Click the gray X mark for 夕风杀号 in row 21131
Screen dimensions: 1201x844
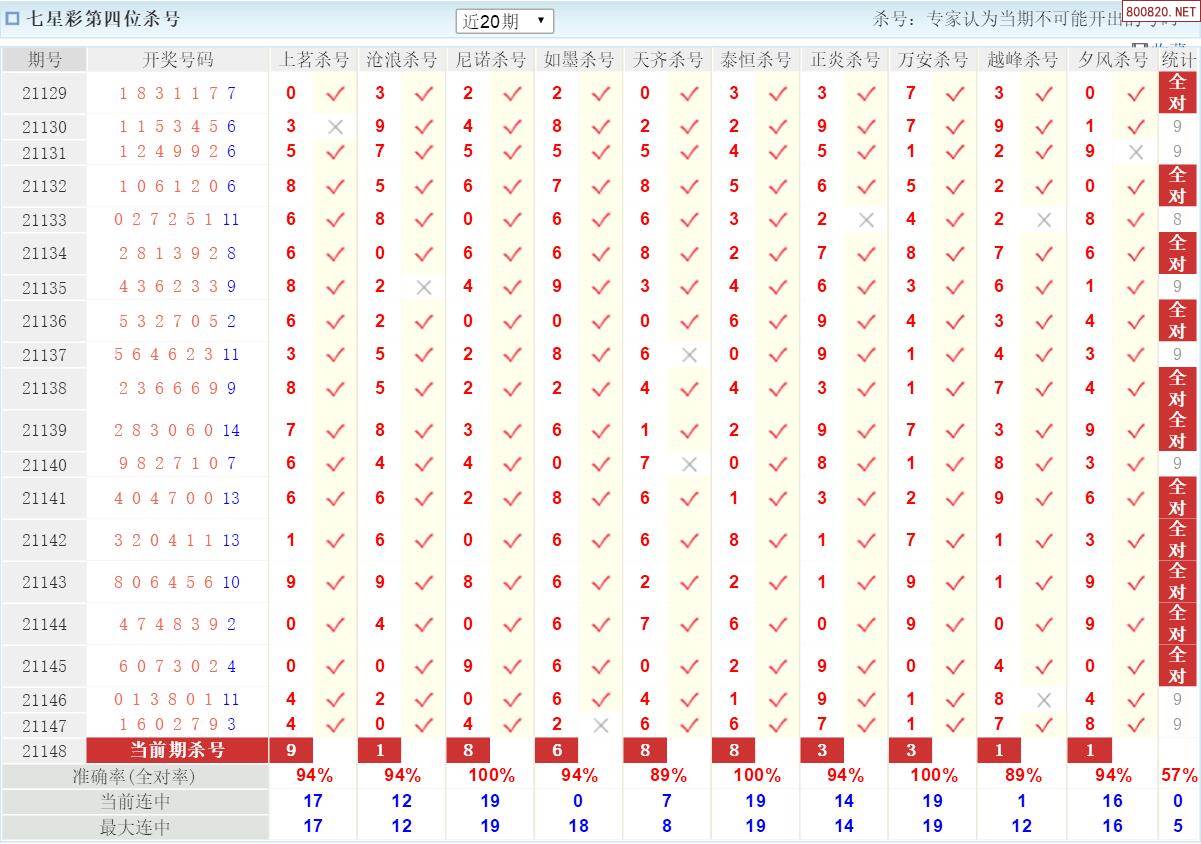(x=1135, y=152)
